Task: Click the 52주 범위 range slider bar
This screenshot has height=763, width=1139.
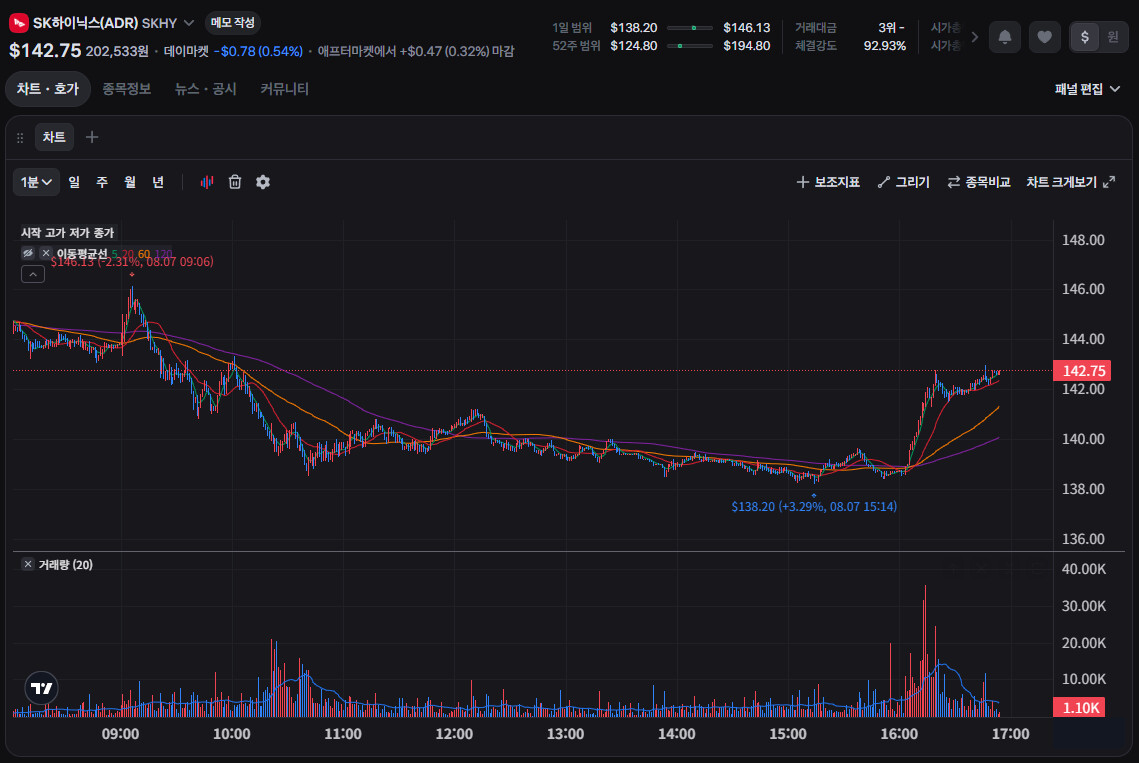Action: coord(689,46)
